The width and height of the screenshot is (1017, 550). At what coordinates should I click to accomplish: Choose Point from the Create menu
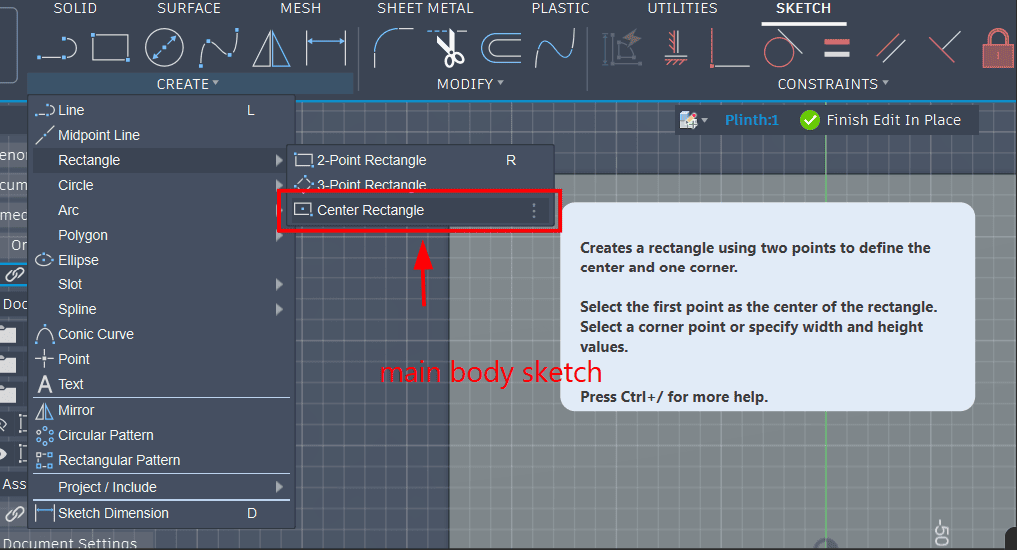[162, 359]
